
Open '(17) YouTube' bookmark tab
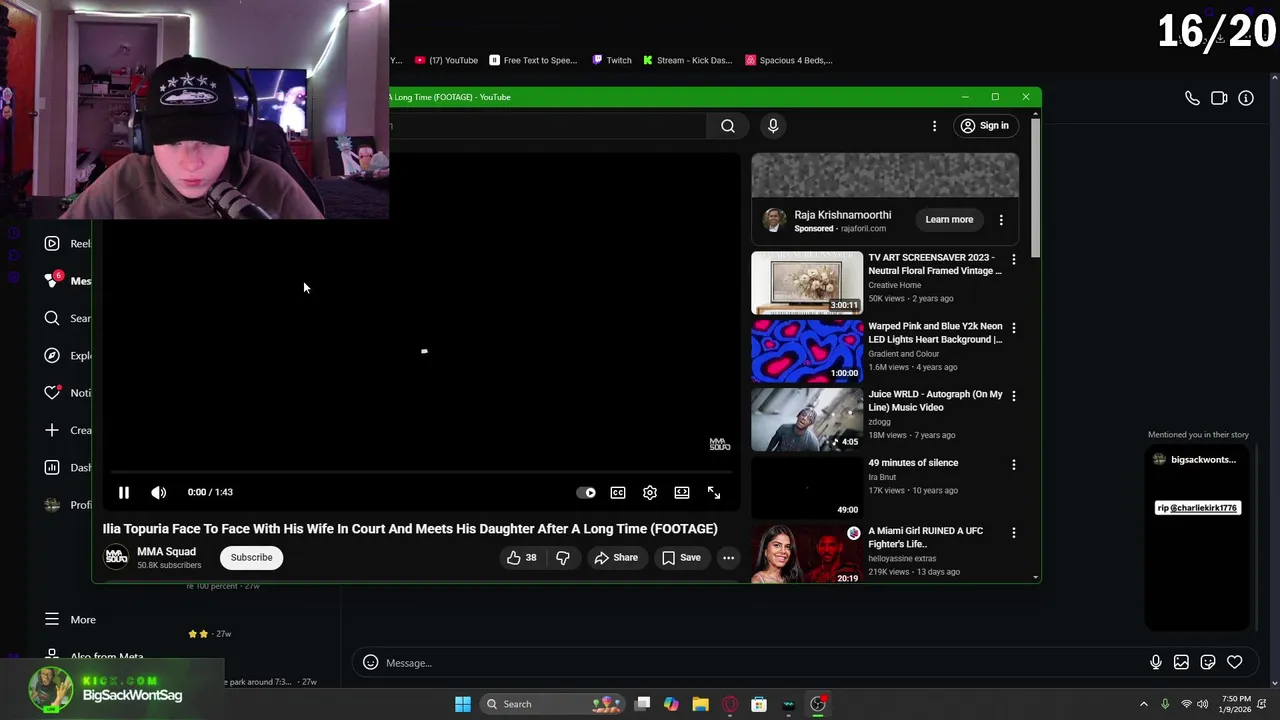pyautogui.click(x=446, y=60)
